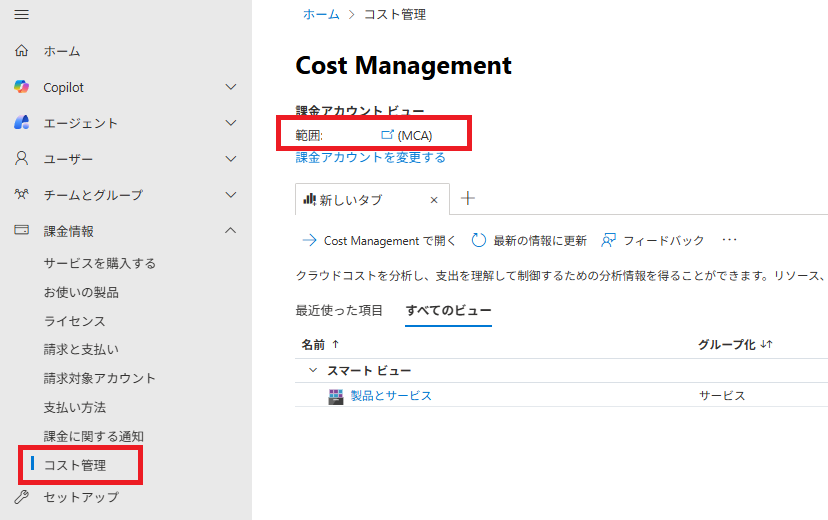Click the Home house icon in sidebar

tap(21, 51)
